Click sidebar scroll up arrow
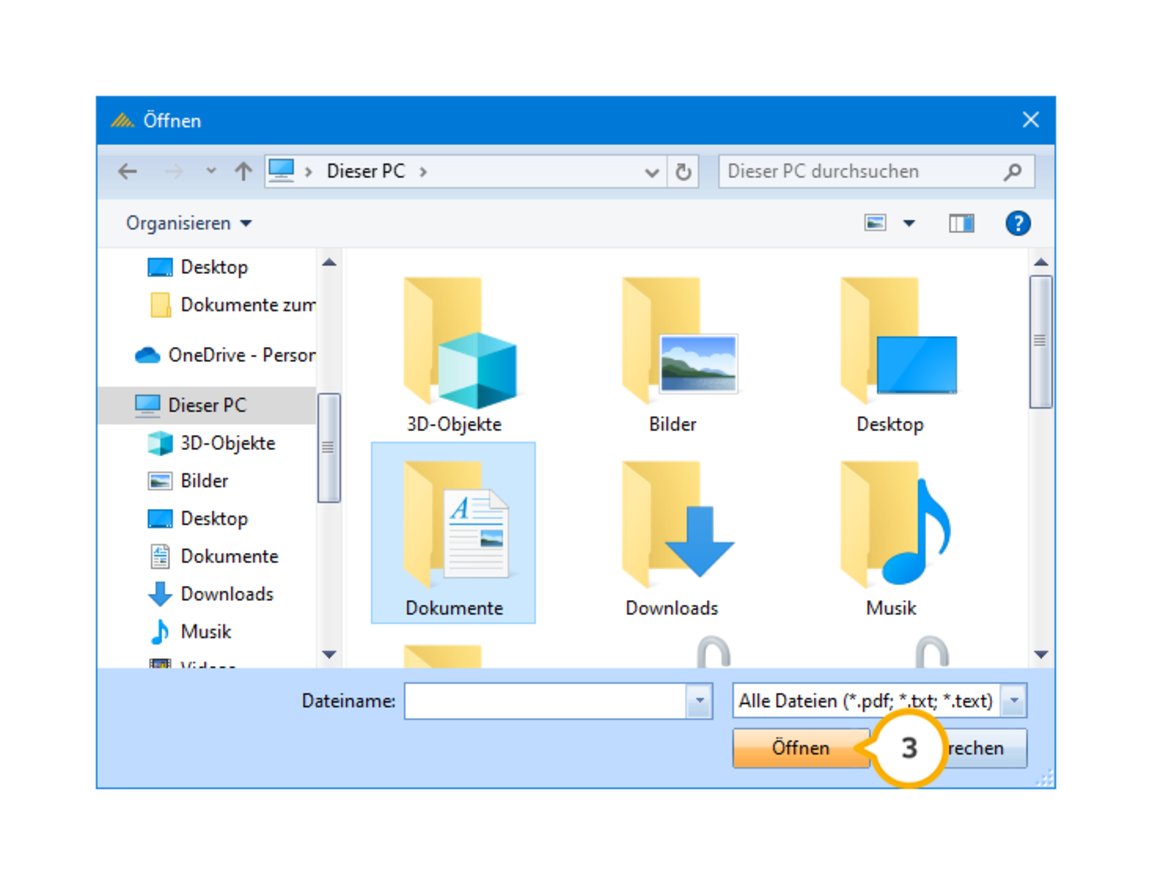This screenshot has height=885, width=1152. click(329, 263)
